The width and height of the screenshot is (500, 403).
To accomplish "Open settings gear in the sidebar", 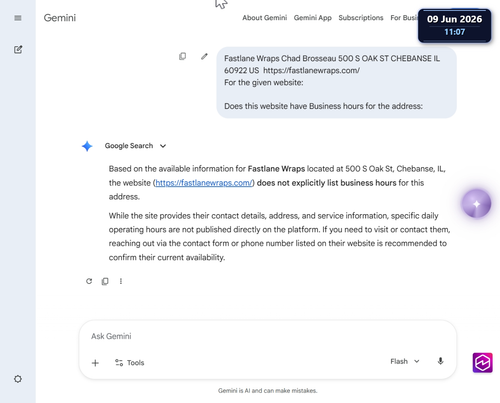I will point(18,379).
